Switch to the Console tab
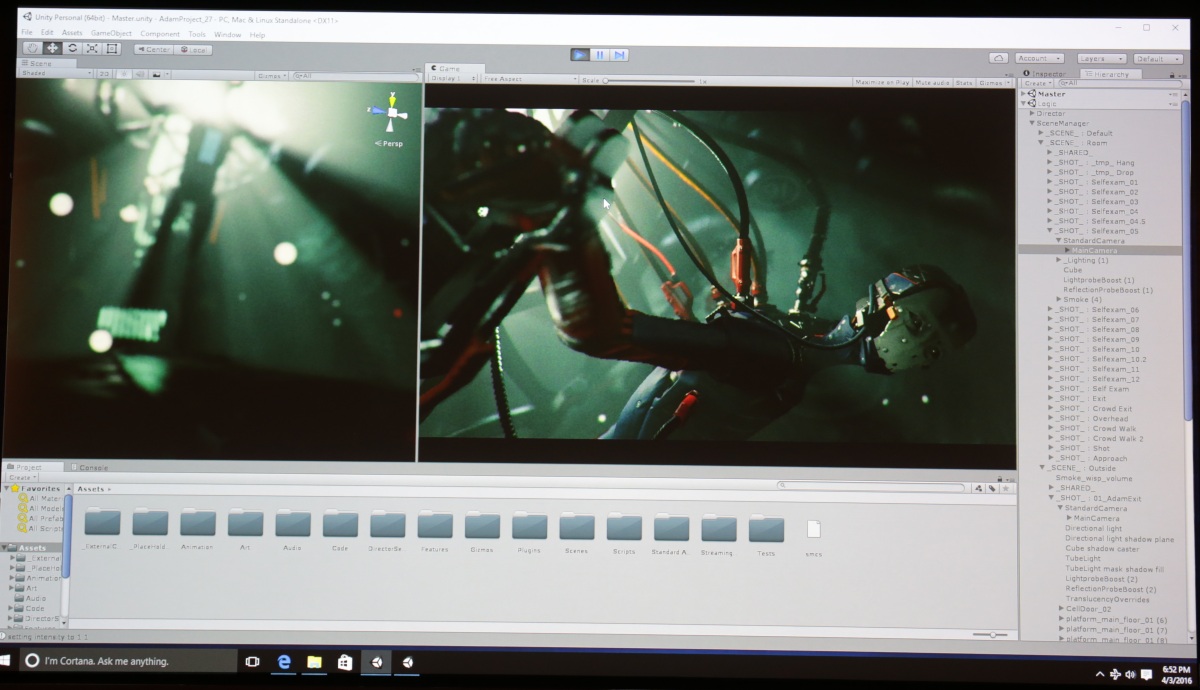The width and height of the screenshot is (1200, 690). (93, 467)
